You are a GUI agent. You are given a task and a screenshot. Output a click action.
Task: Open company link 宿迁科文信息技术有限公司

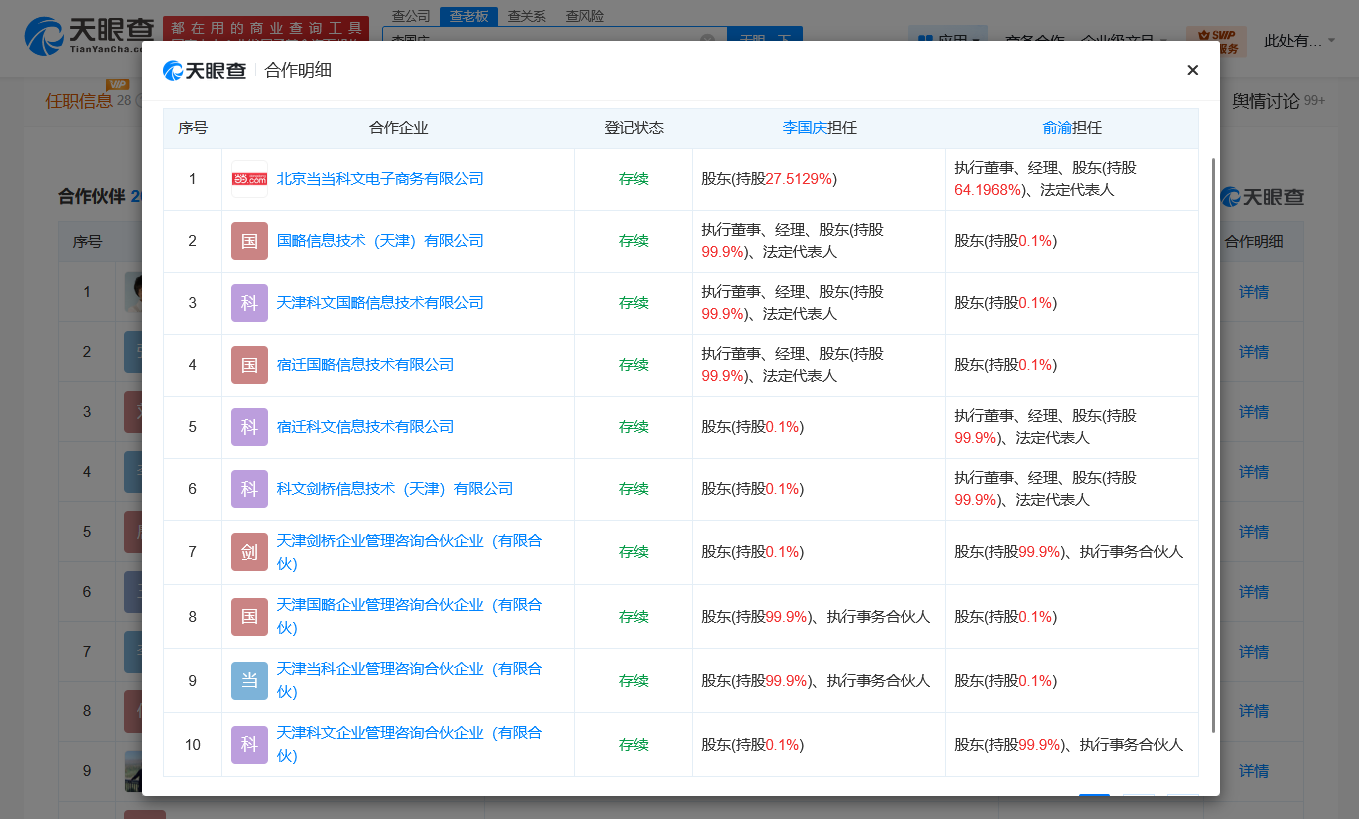click(365, 427)
